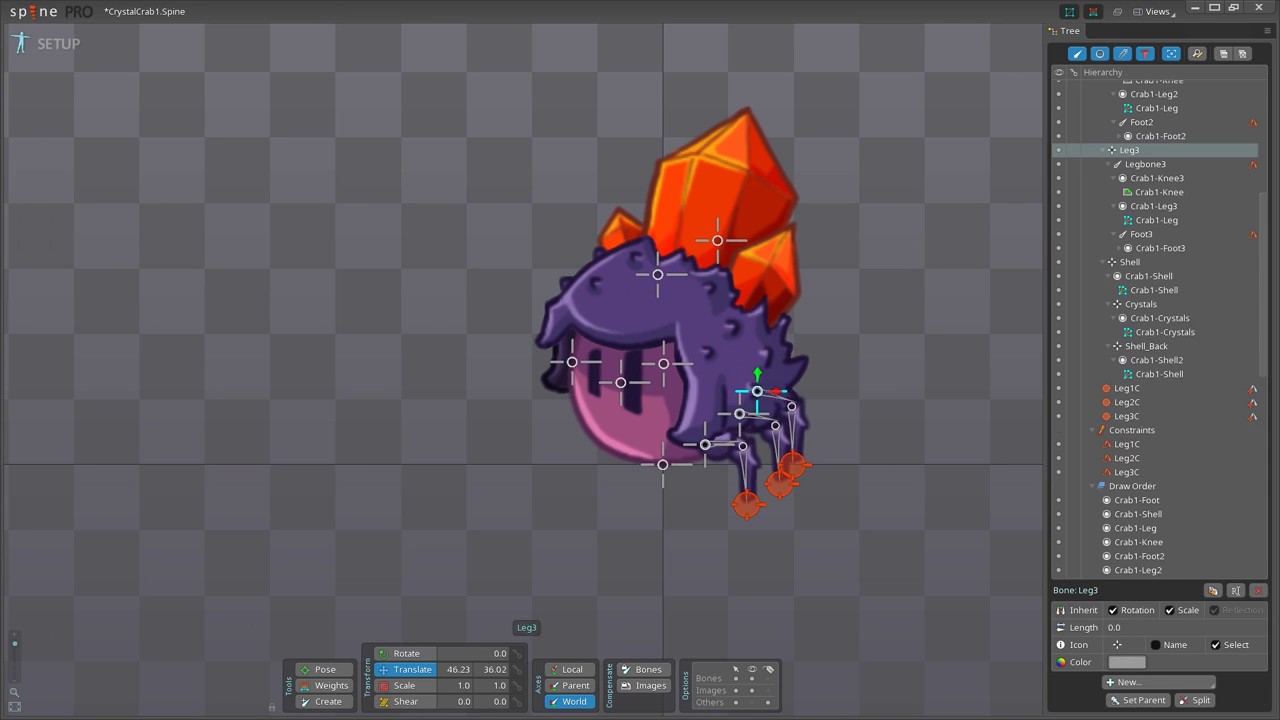Click the Split button

[x=1195, y=700]
